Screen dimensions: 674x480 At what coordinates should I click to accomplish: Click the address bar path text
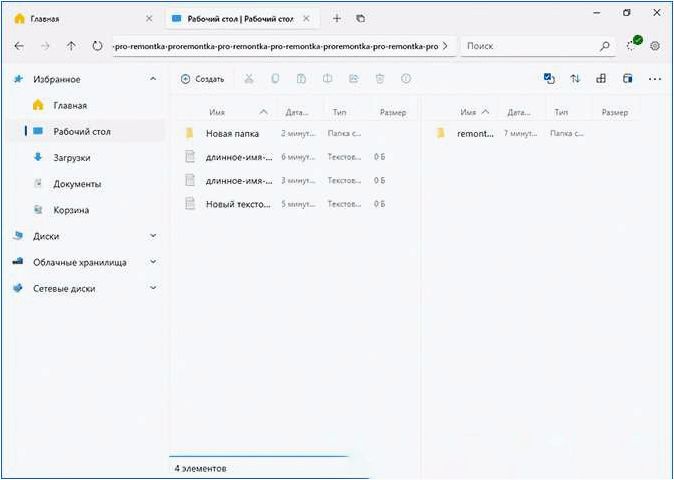276,46
